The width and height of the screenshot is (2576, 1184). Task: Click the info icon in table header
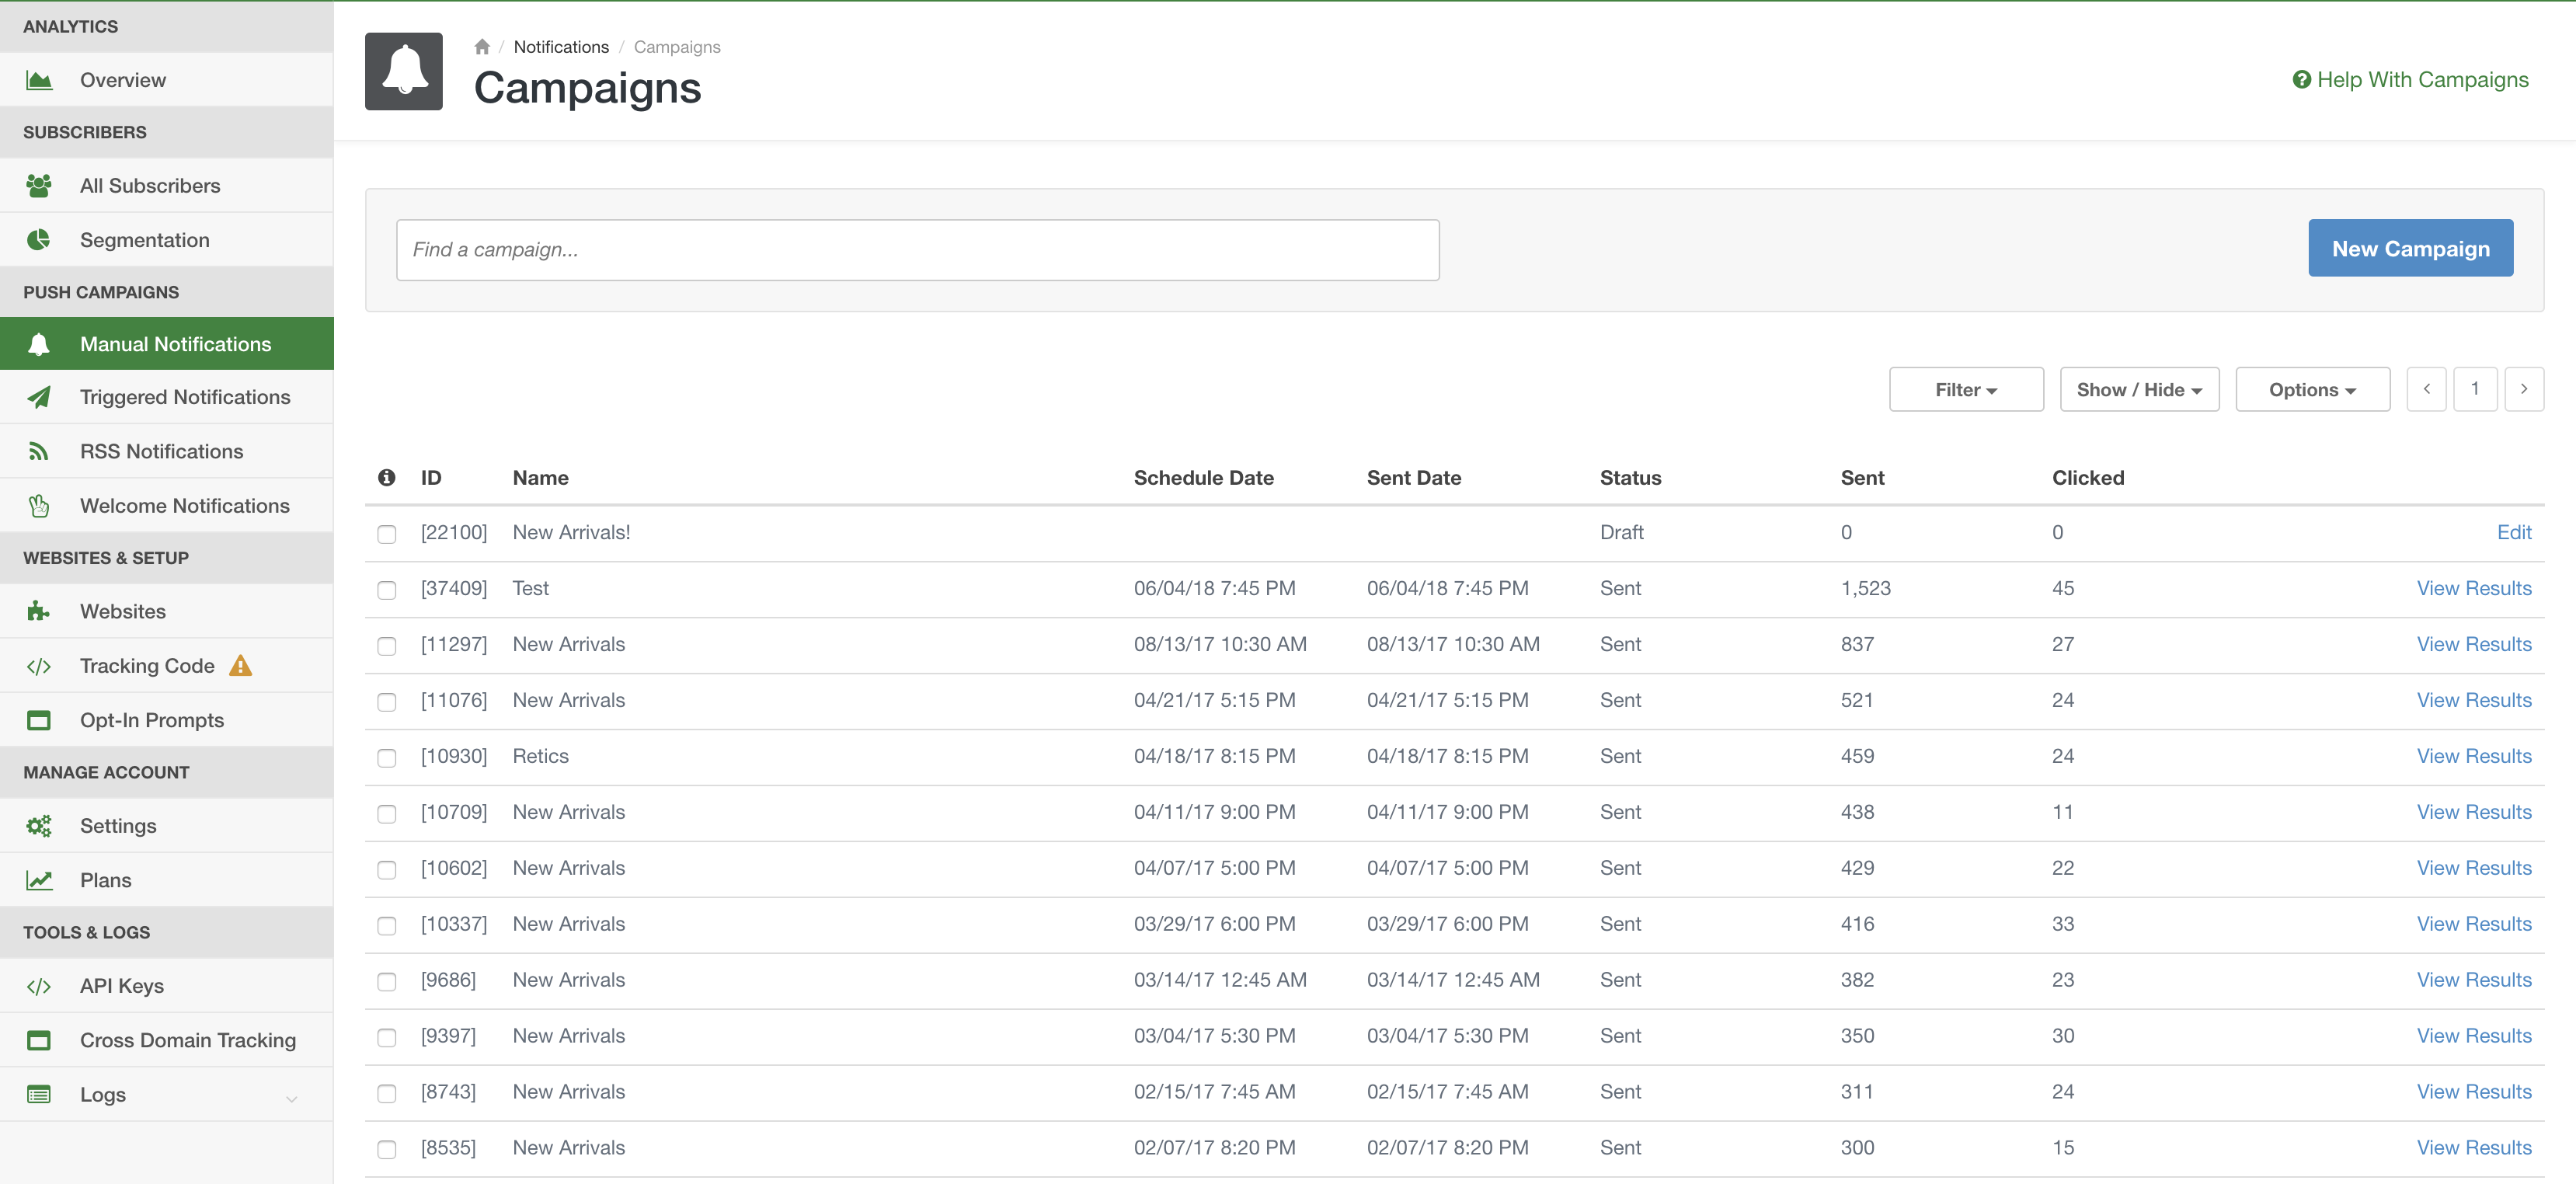tap(387, 478)
